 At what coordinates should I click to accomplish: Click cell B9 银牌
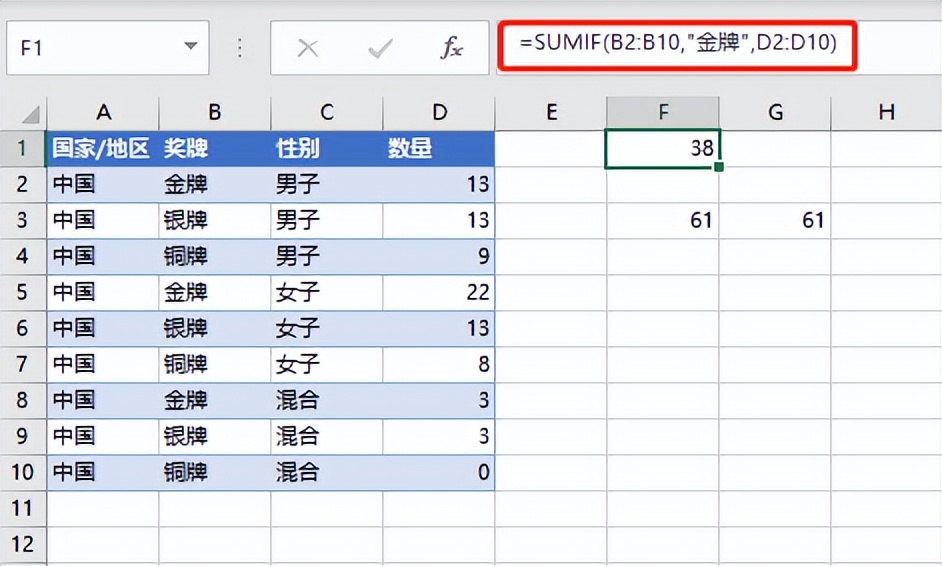(x=215, y=437)
